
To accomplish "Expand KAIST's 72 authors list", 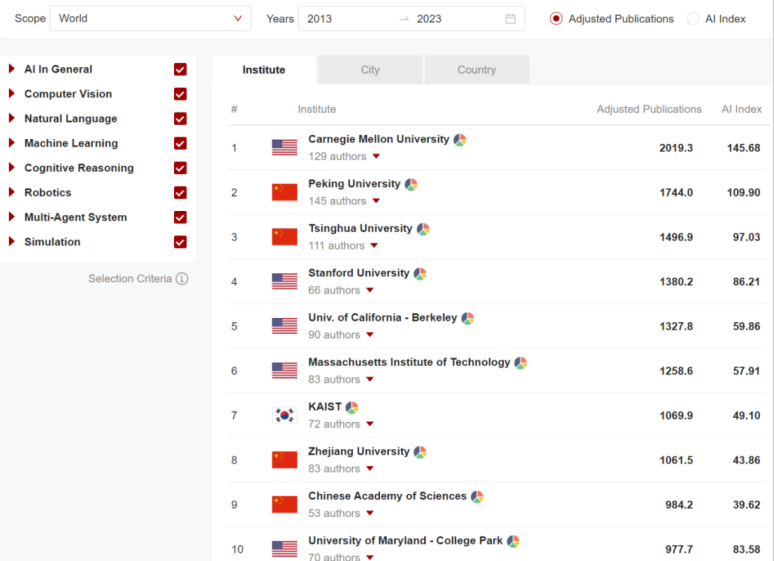I will [370, 424].
